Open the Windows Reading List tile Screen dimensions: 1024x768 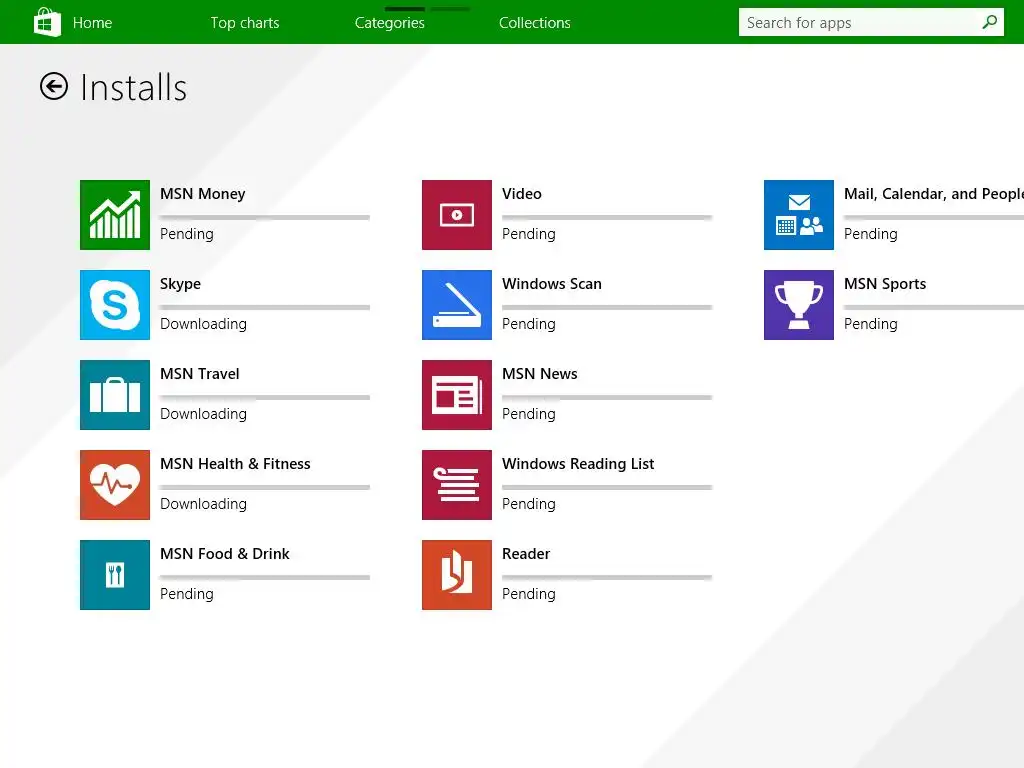[456, 485]
